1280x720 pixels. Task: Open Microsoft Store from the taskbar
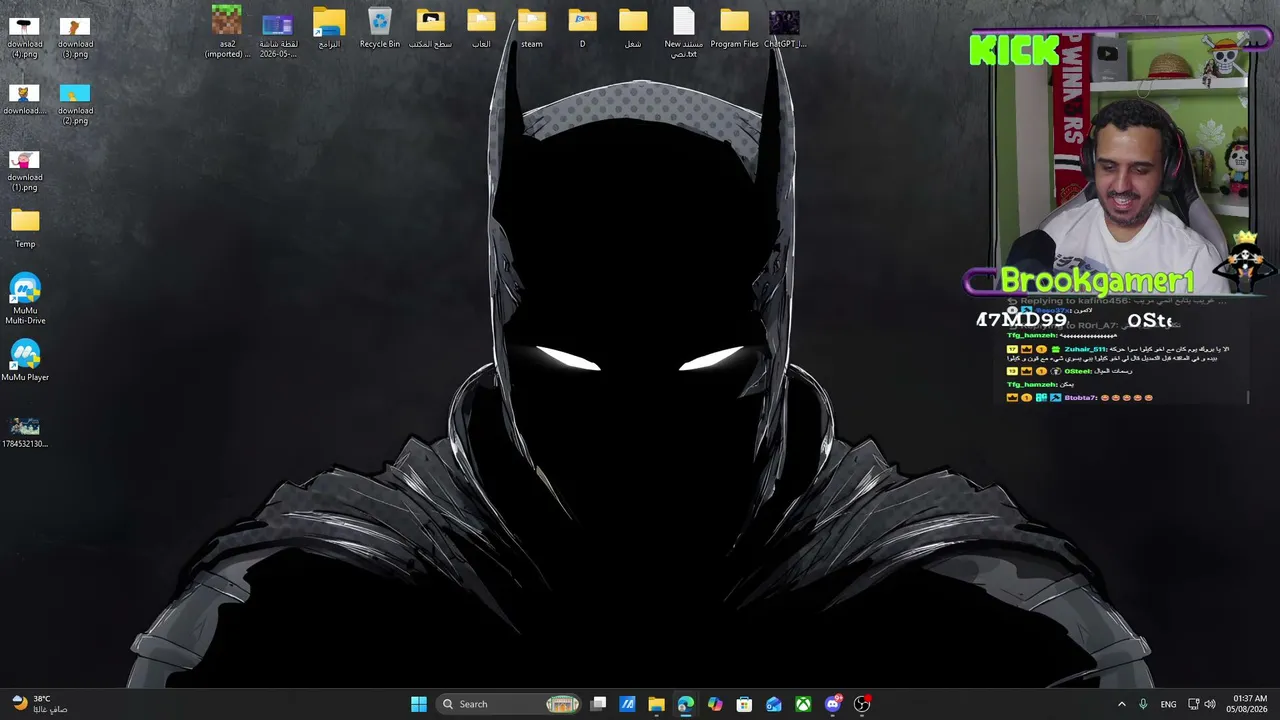click(x=744, y=704)
